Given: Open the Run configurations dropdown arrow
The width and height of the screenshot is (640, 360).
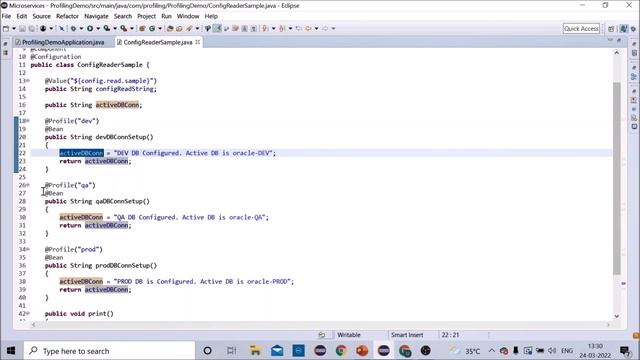Looking at the screenshot, I should [x=98, y=29].
